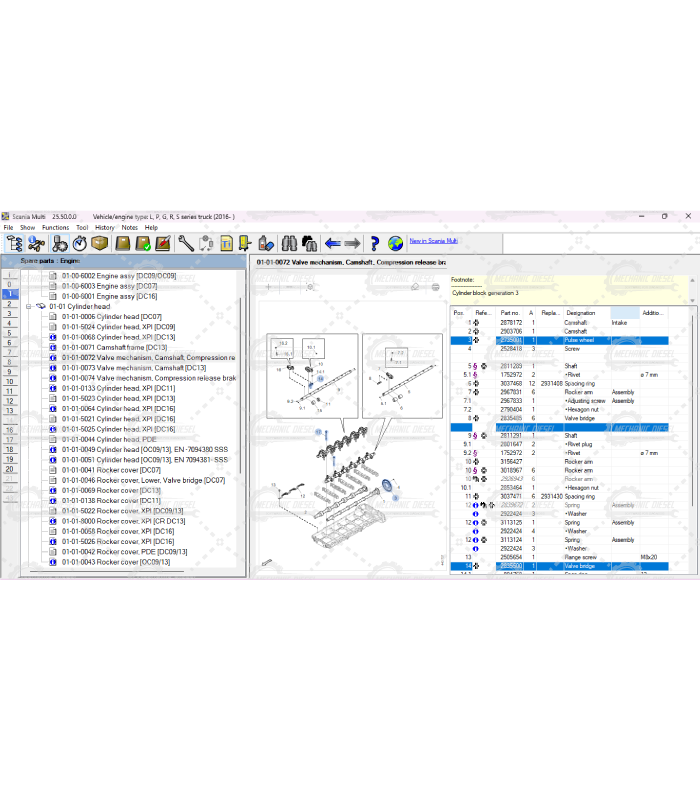Open the History menu

(104, 228)
